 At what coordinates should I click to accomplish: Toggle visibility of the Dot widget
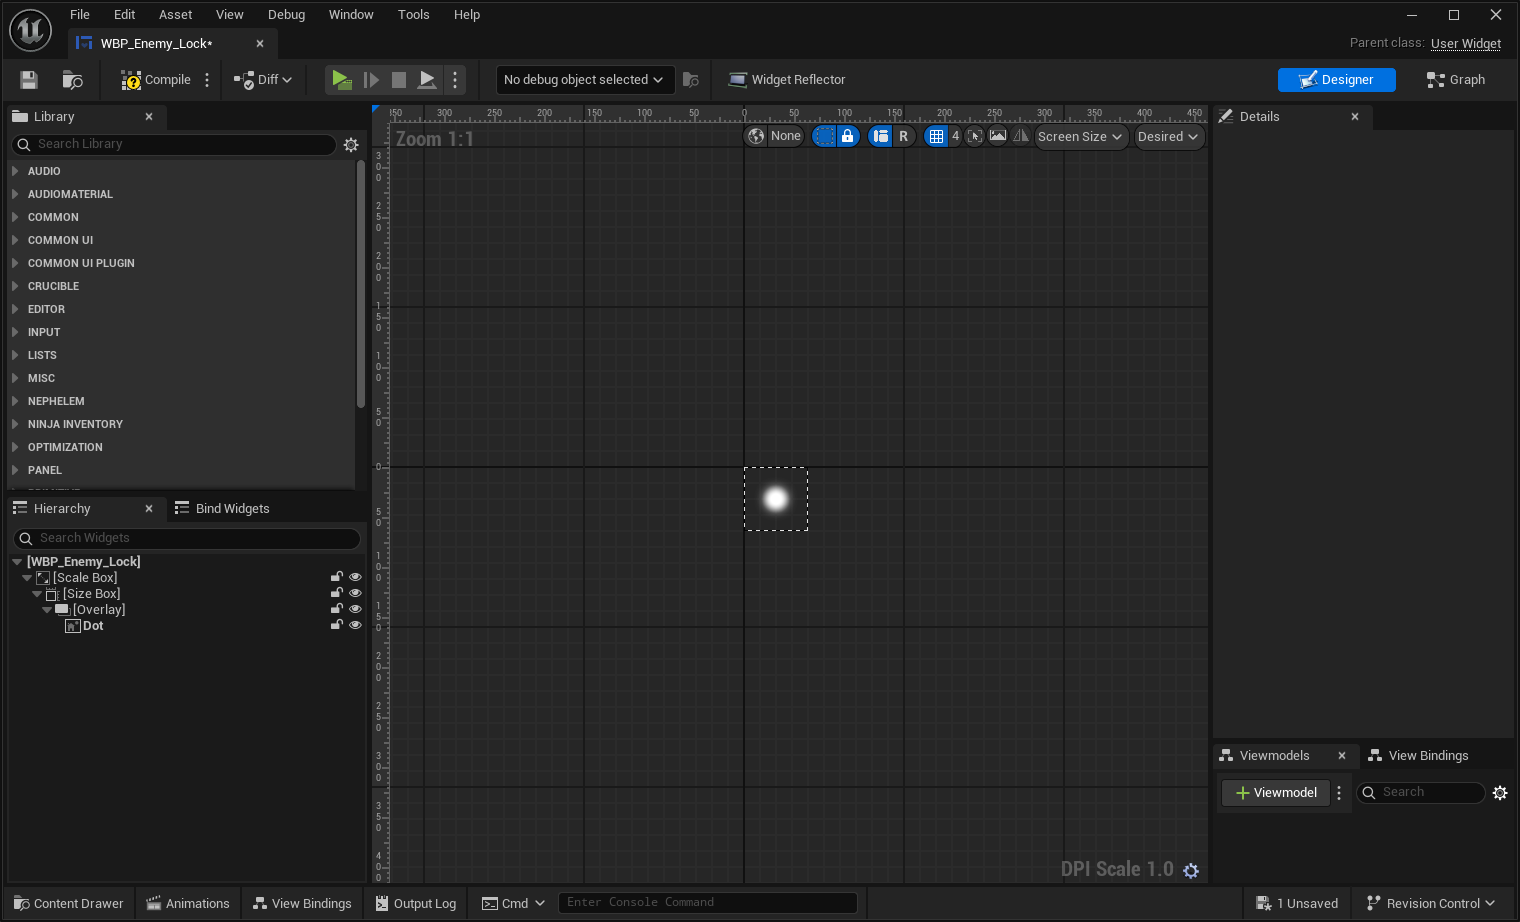[355, 625]
